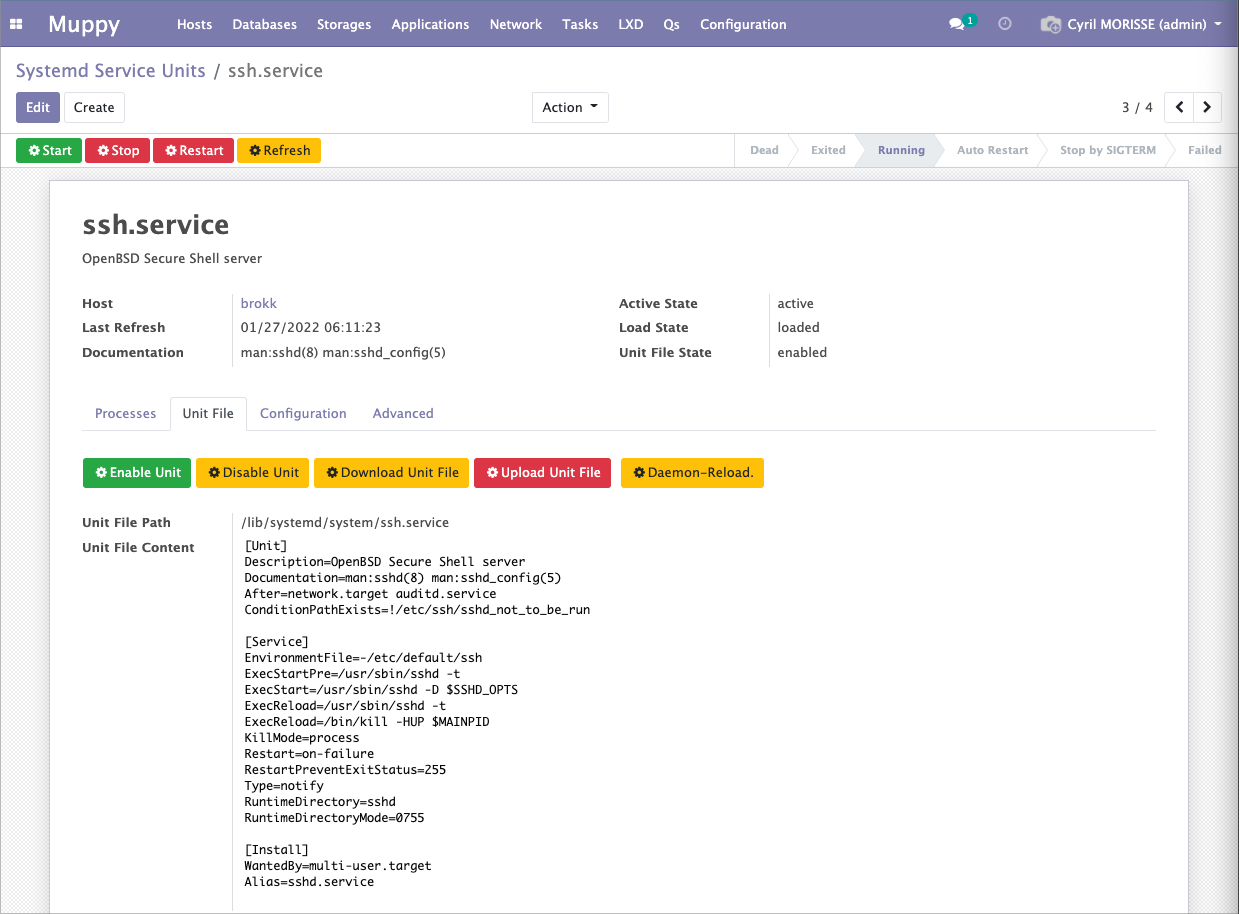
Task: Click Disable Unit button
Action: [252, 472]
